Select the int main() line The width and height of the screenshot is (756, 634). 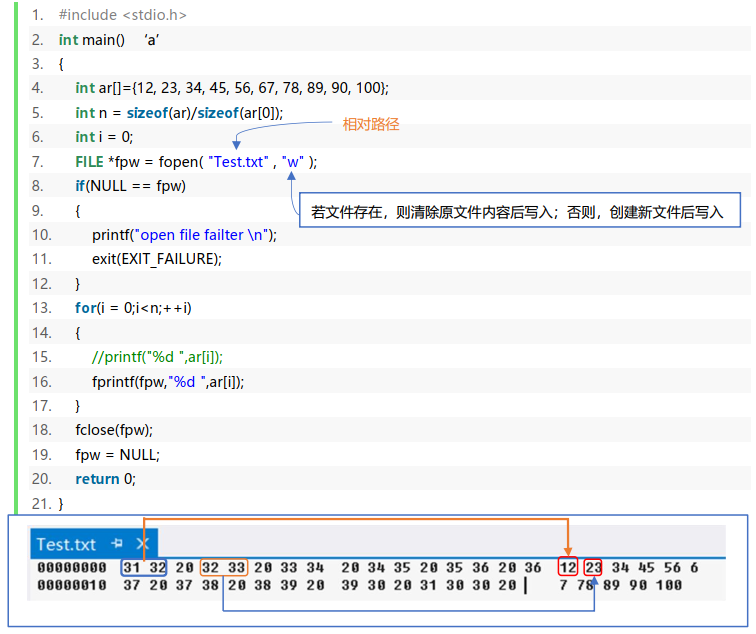click(92, 40)
